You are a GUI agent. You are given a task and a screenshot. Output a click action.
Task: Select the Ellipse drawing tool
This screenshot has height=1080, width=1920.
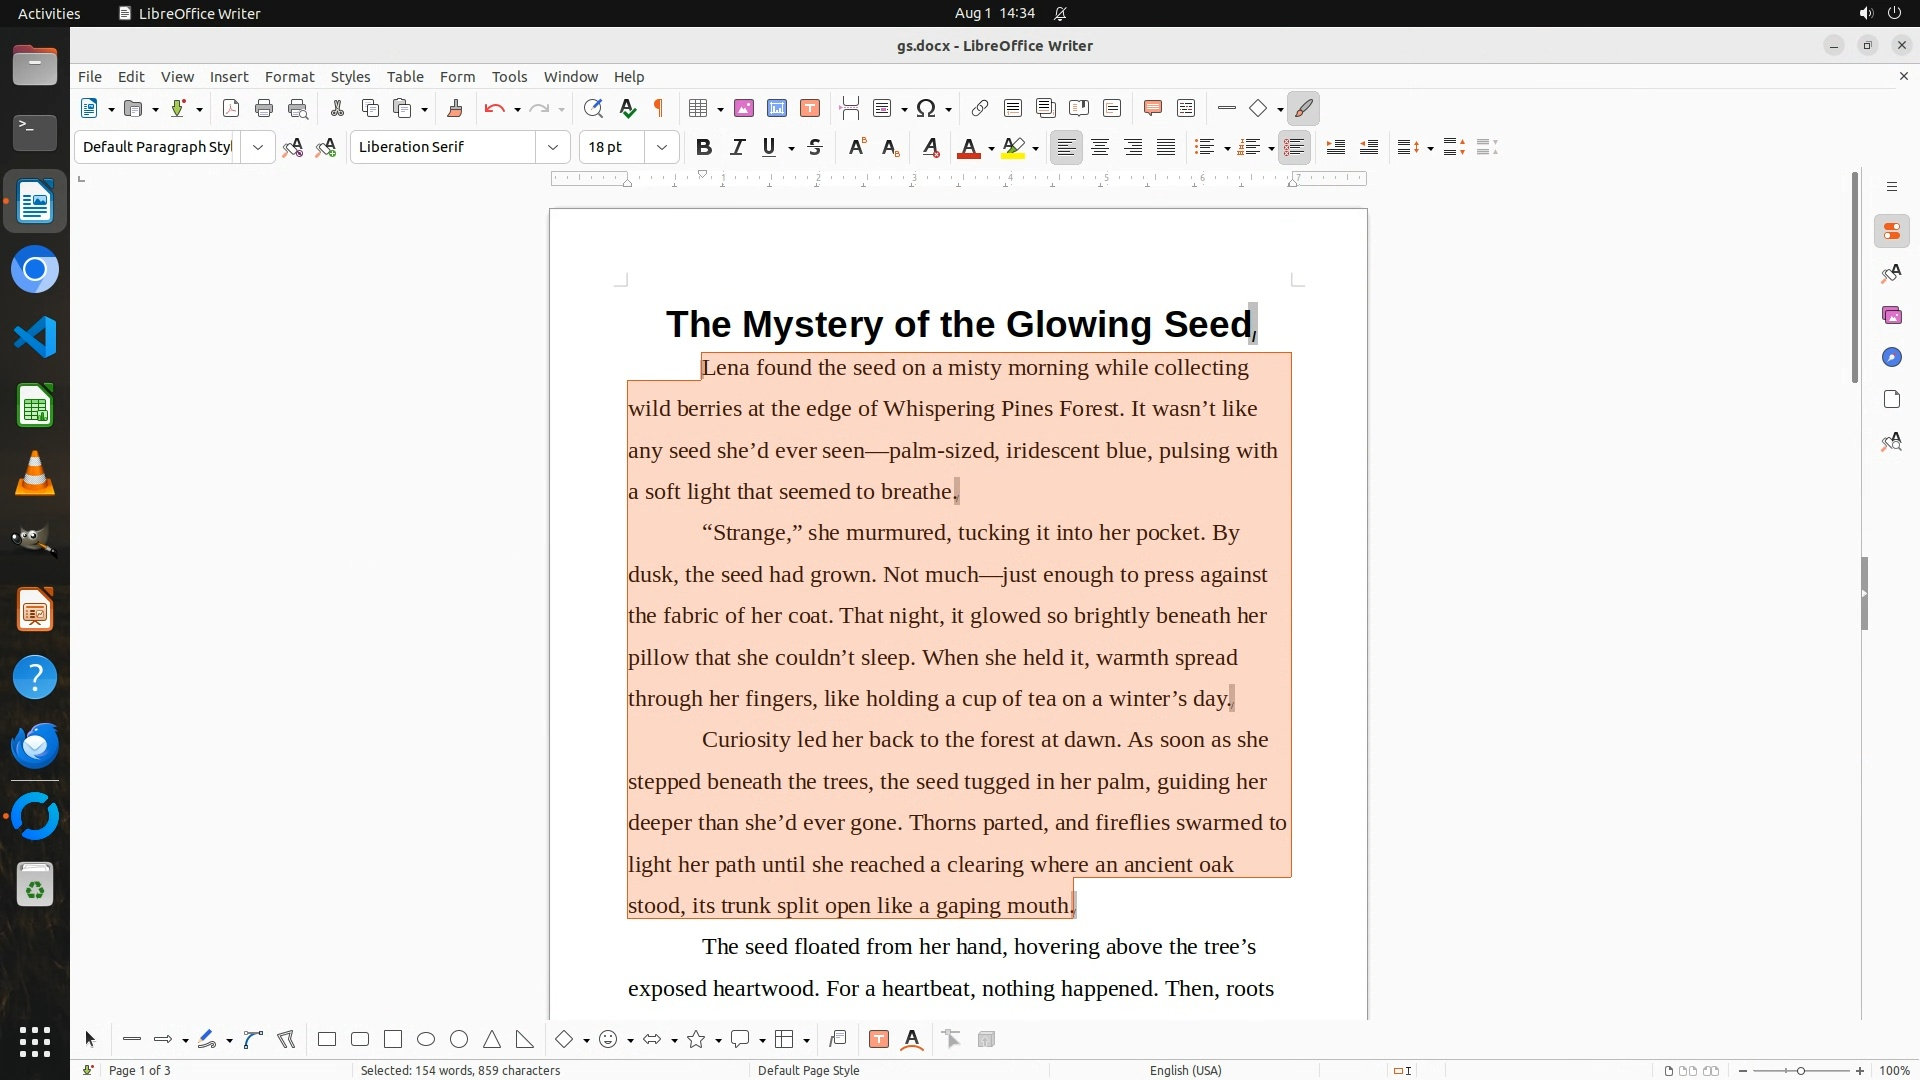(426, 1040)
